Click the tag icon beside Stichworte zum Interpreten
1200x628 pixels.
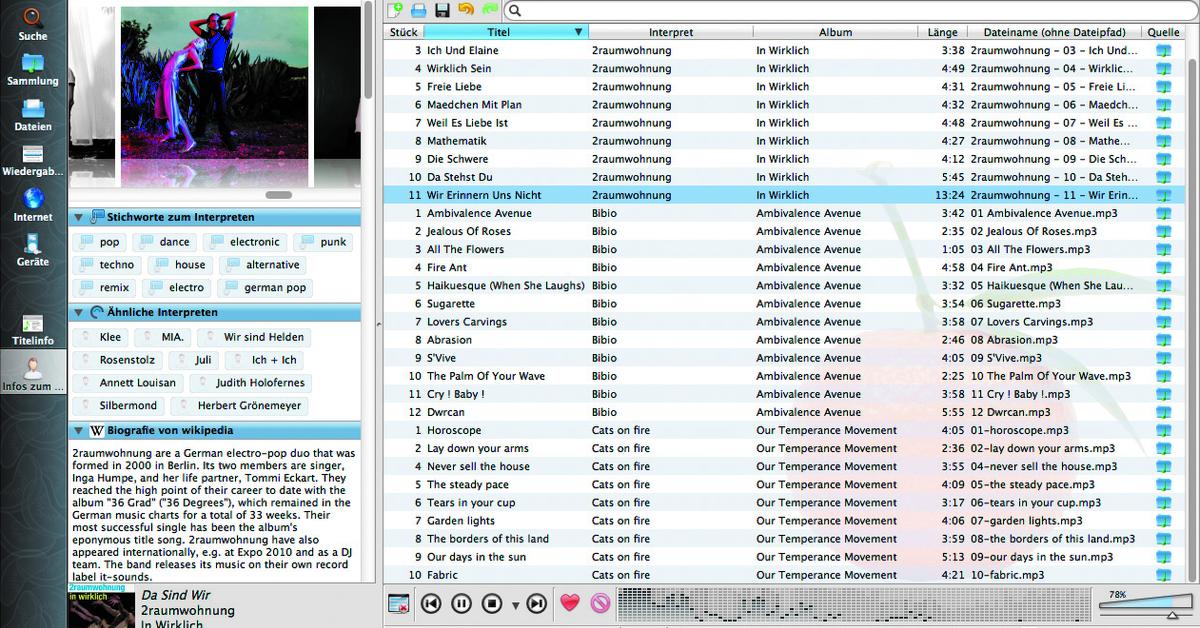click(97, 217)
